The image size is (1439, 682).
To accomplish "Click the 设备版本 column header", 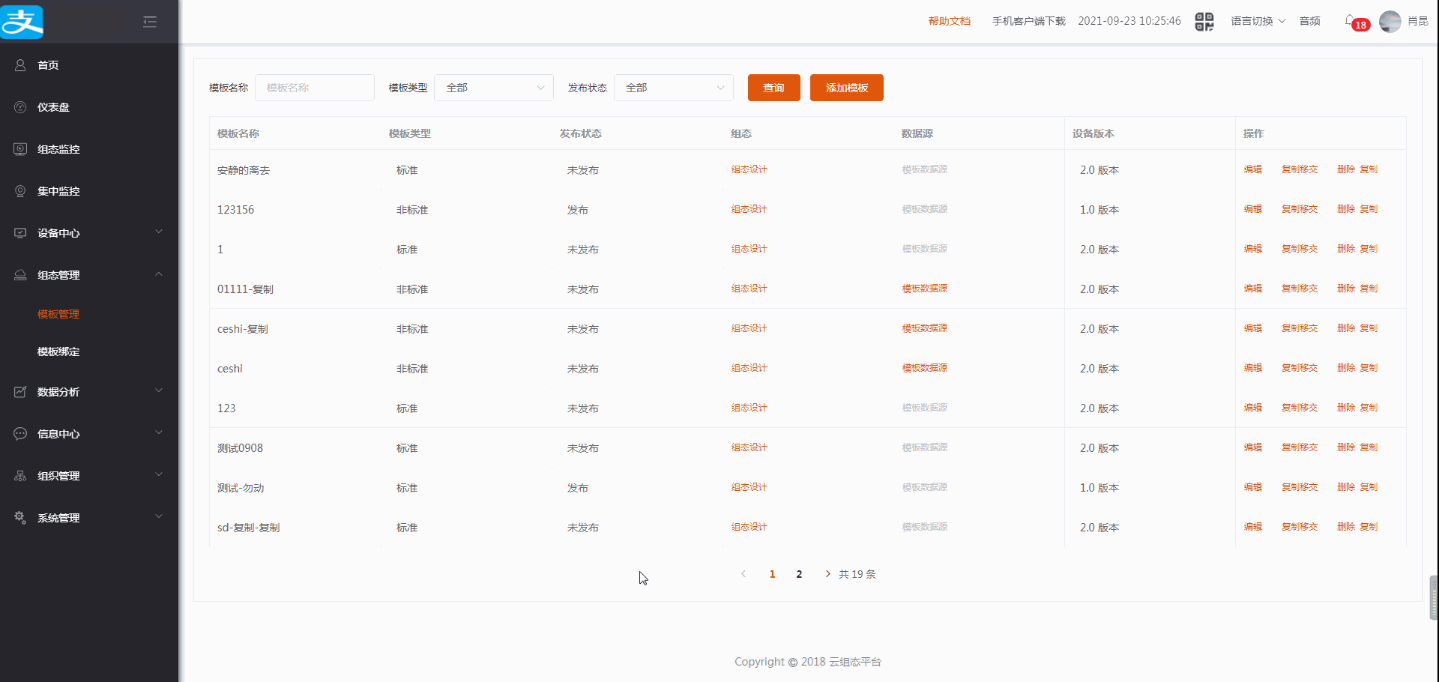I will tap(1093, 134).
